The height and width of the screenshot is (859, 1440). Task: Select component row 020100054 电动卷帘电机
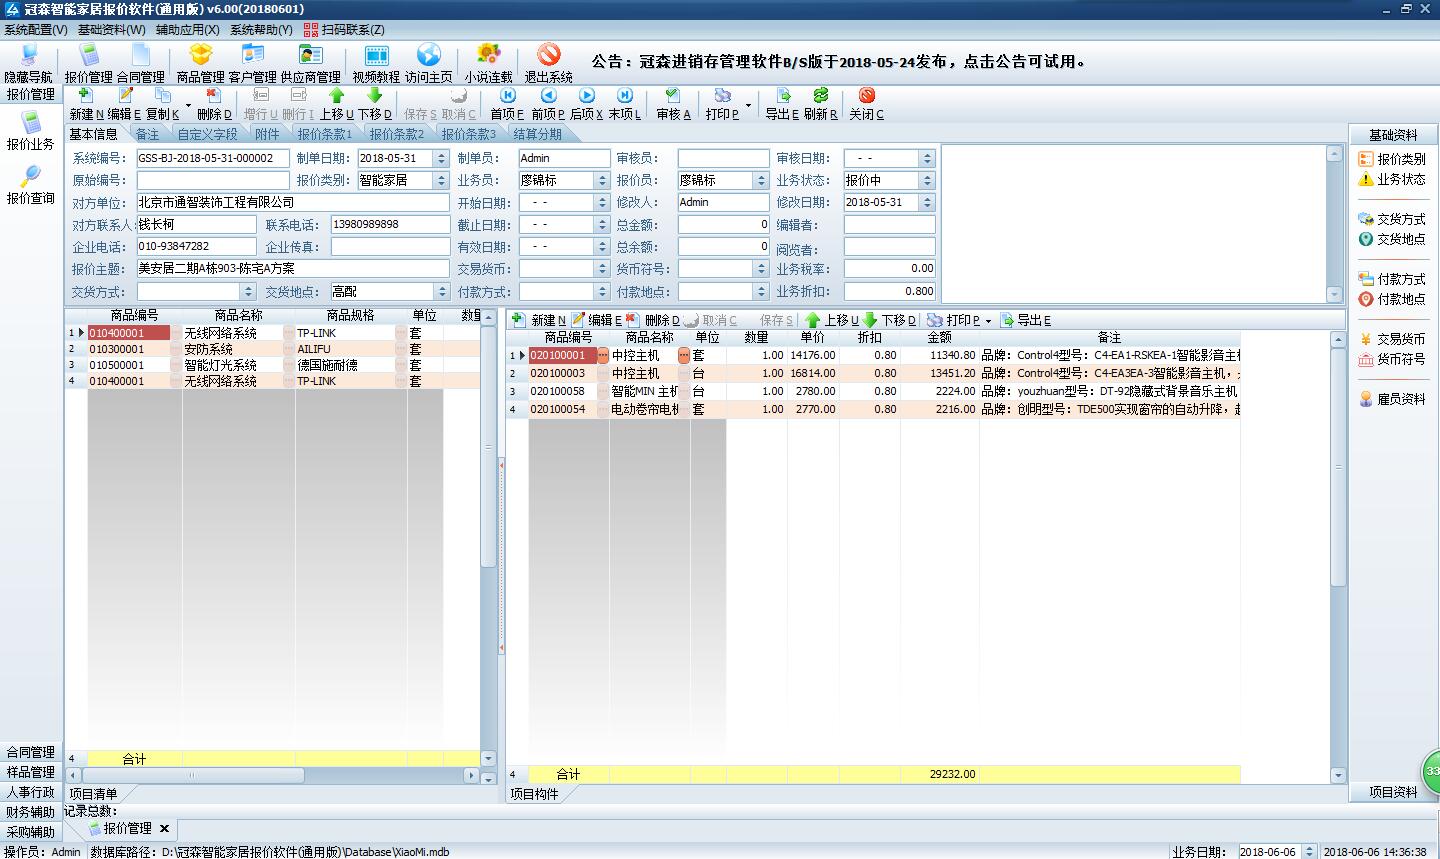873,409
